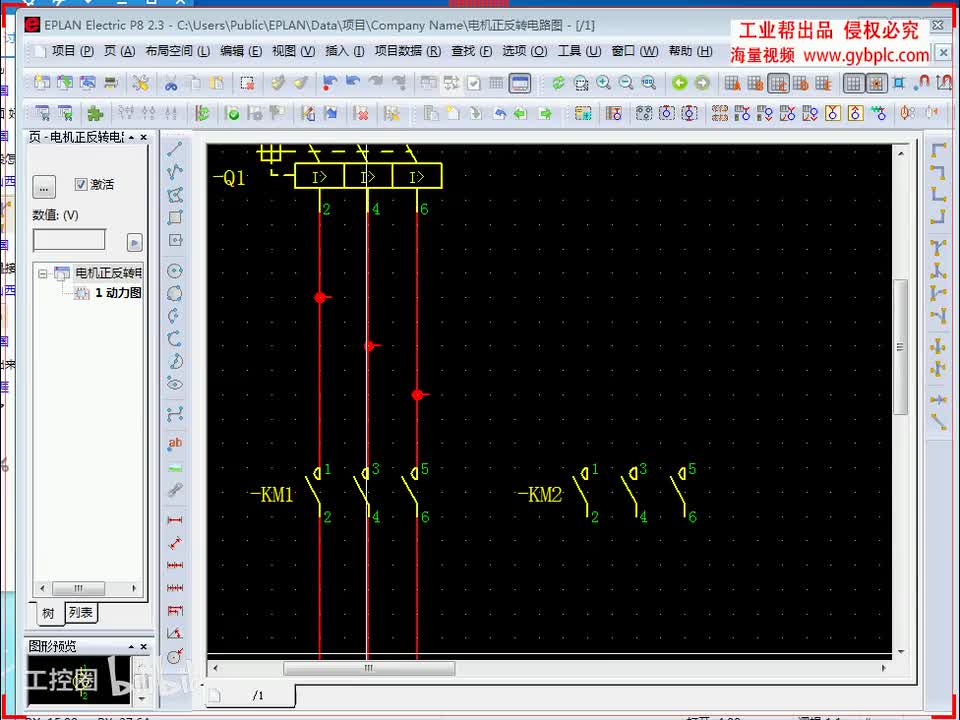Click the -Q1 label in drawing

(229, 178)
